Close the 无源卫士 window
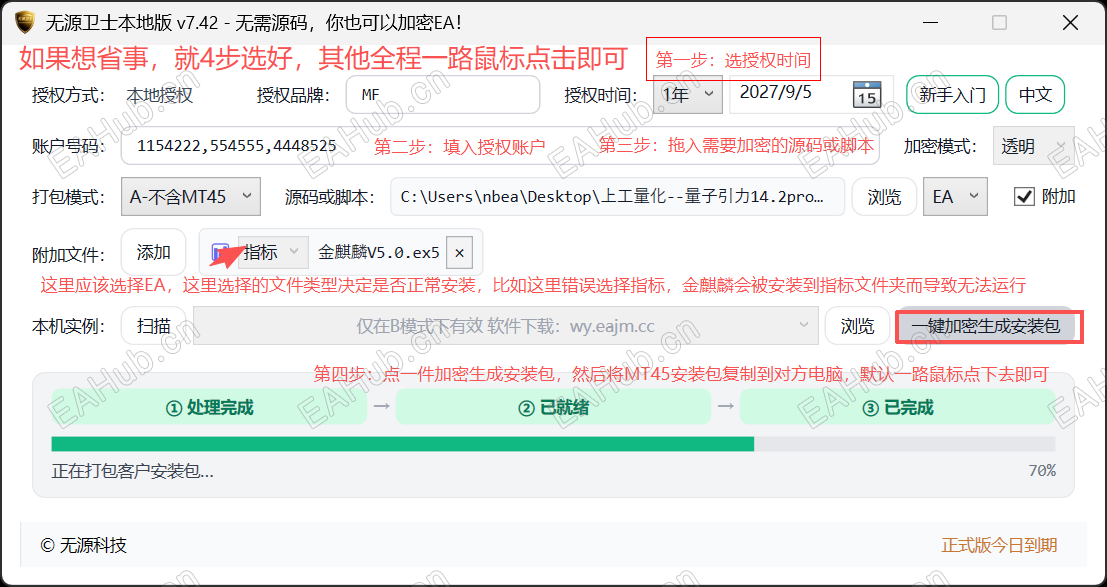This screenshot has height=587, width=1107. [x=1070, y=23]
